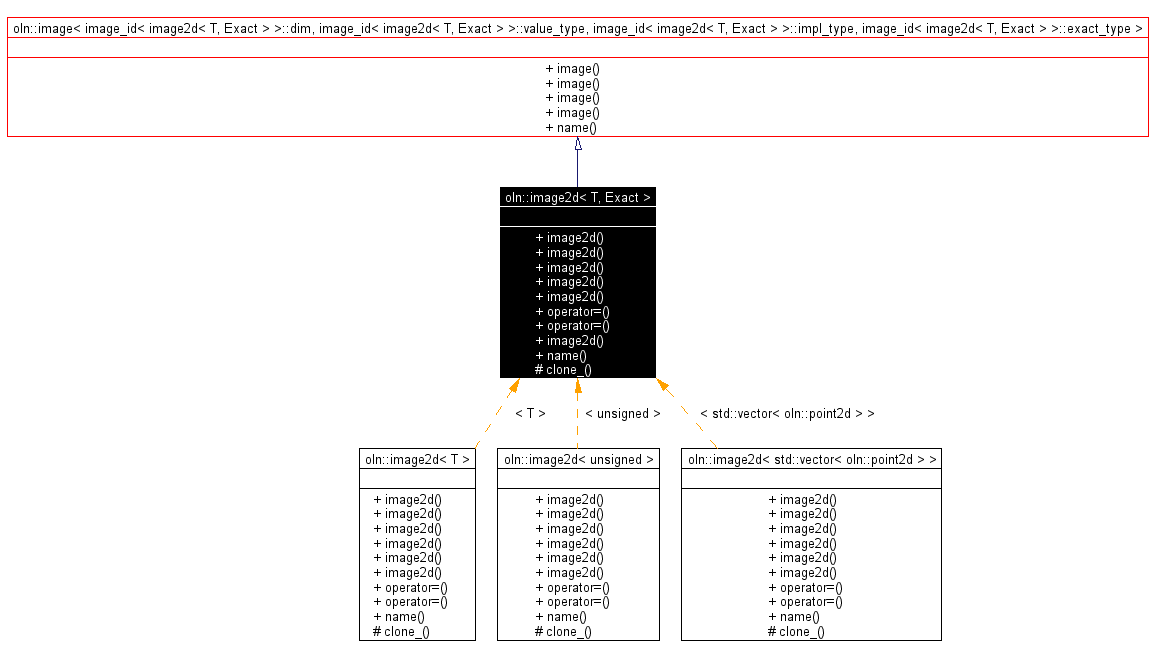This screenshot has width=1153, height=657.
Task: Click '+ name()' in the black image2d node
Action: point(561,355)
